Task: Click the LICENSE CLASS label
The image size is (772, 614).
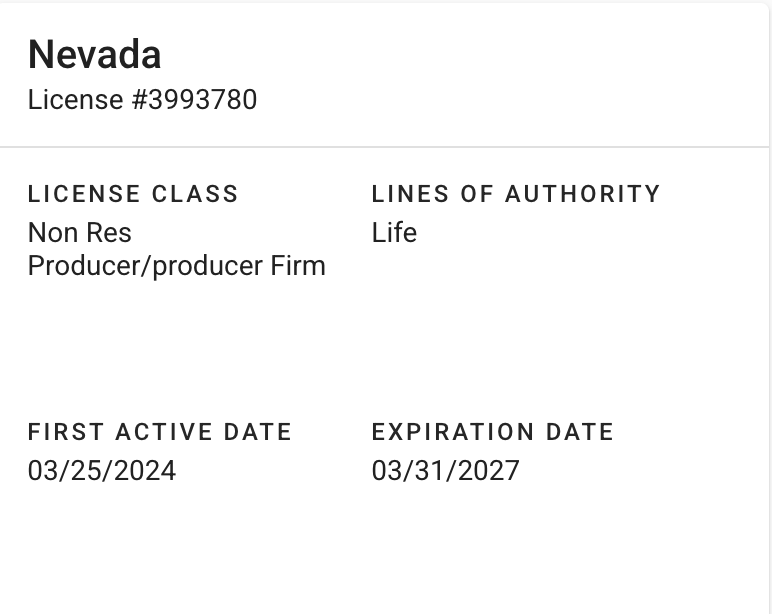Action: point(133,194)
